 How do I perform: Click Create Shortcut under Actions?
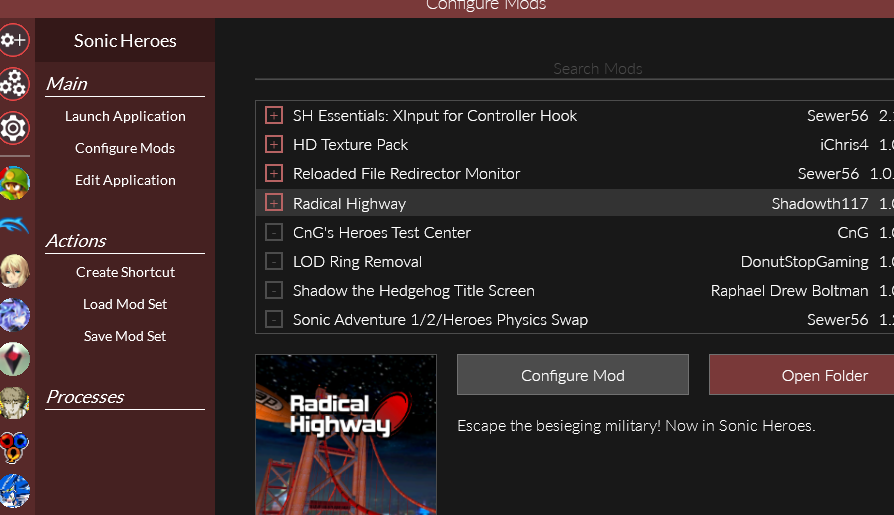[x=125, y=272]
